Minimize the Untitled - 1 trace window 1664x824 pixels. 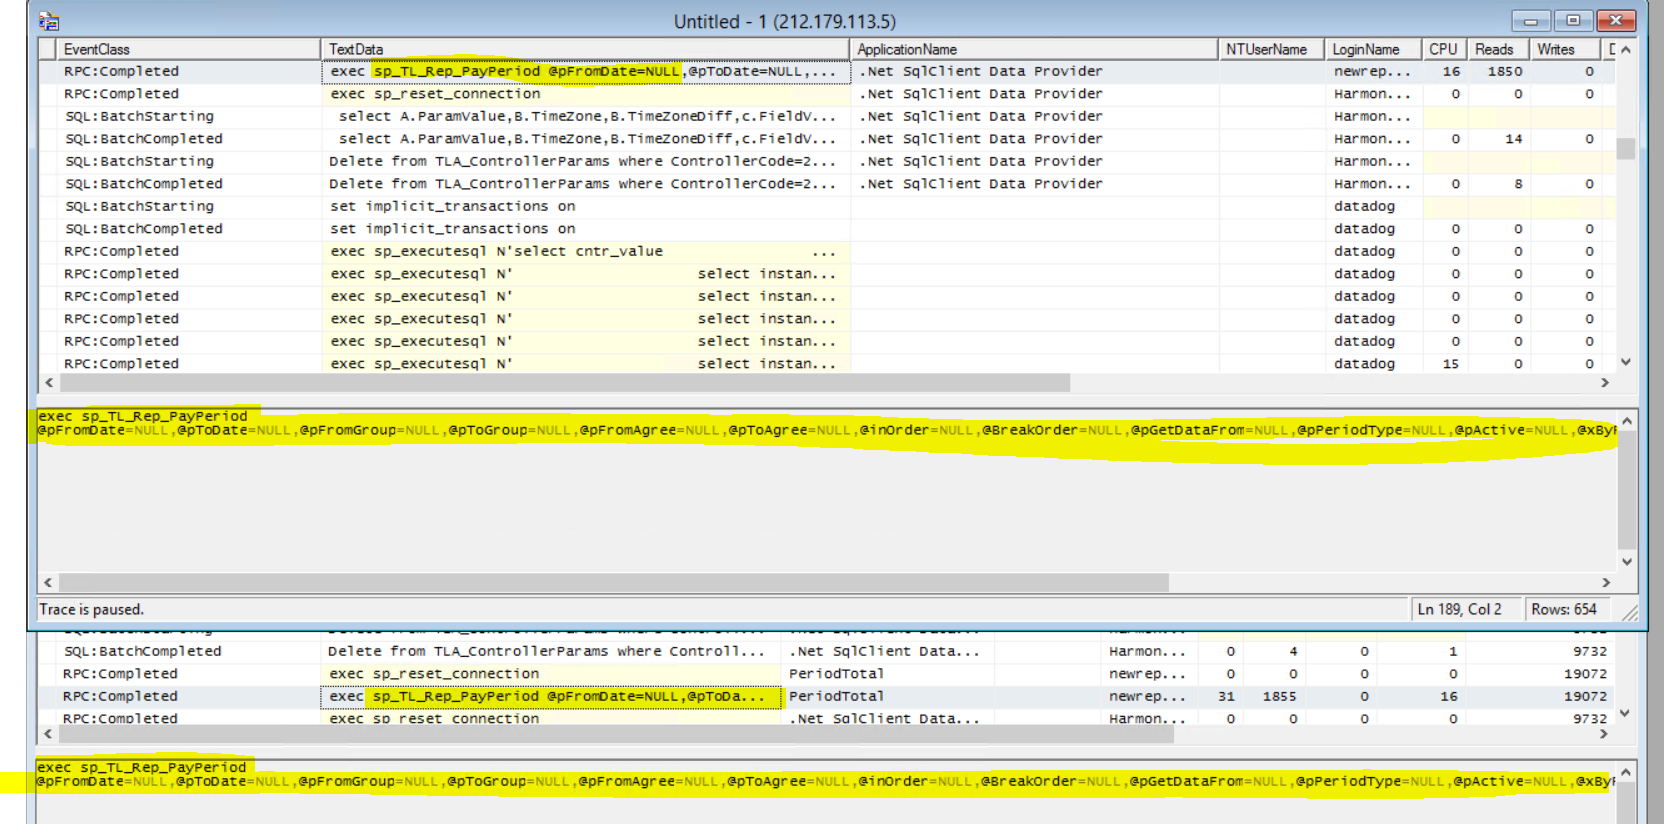1530,21
